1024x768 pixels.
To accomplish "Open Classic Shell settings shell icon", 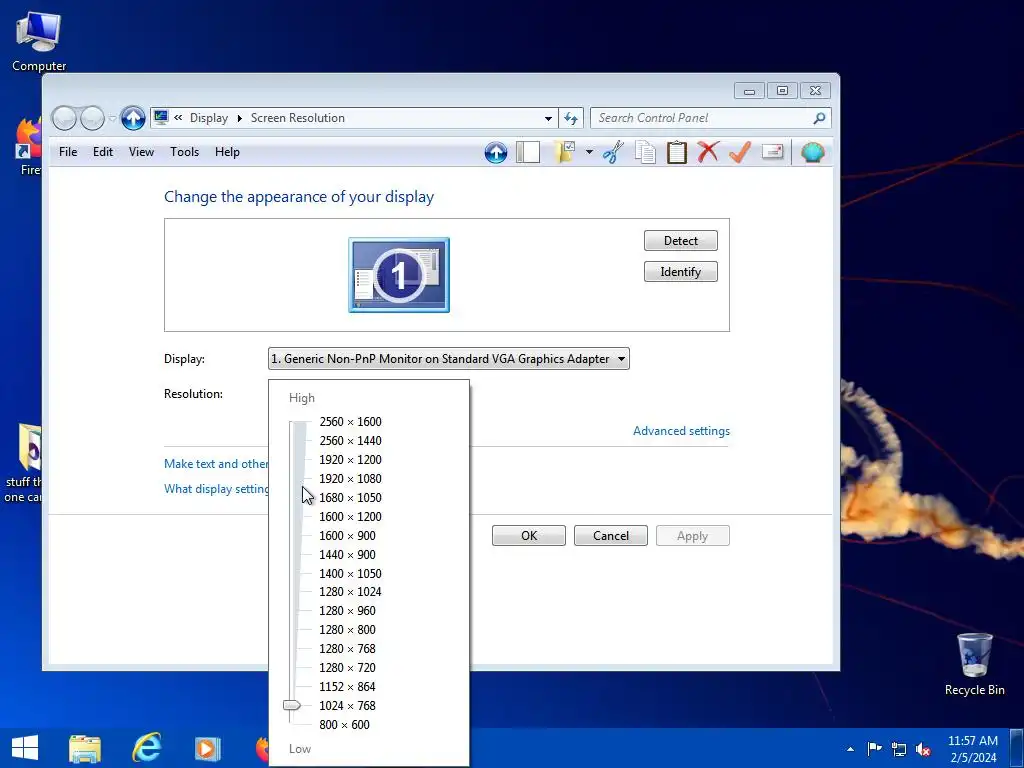I will click(813, 152).
